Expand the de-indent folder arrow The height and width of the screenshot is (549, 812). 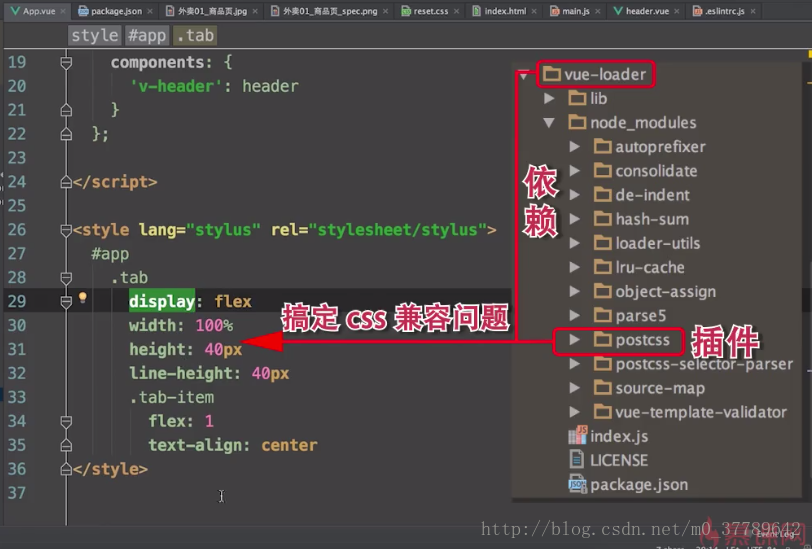[x=574, y=195]
